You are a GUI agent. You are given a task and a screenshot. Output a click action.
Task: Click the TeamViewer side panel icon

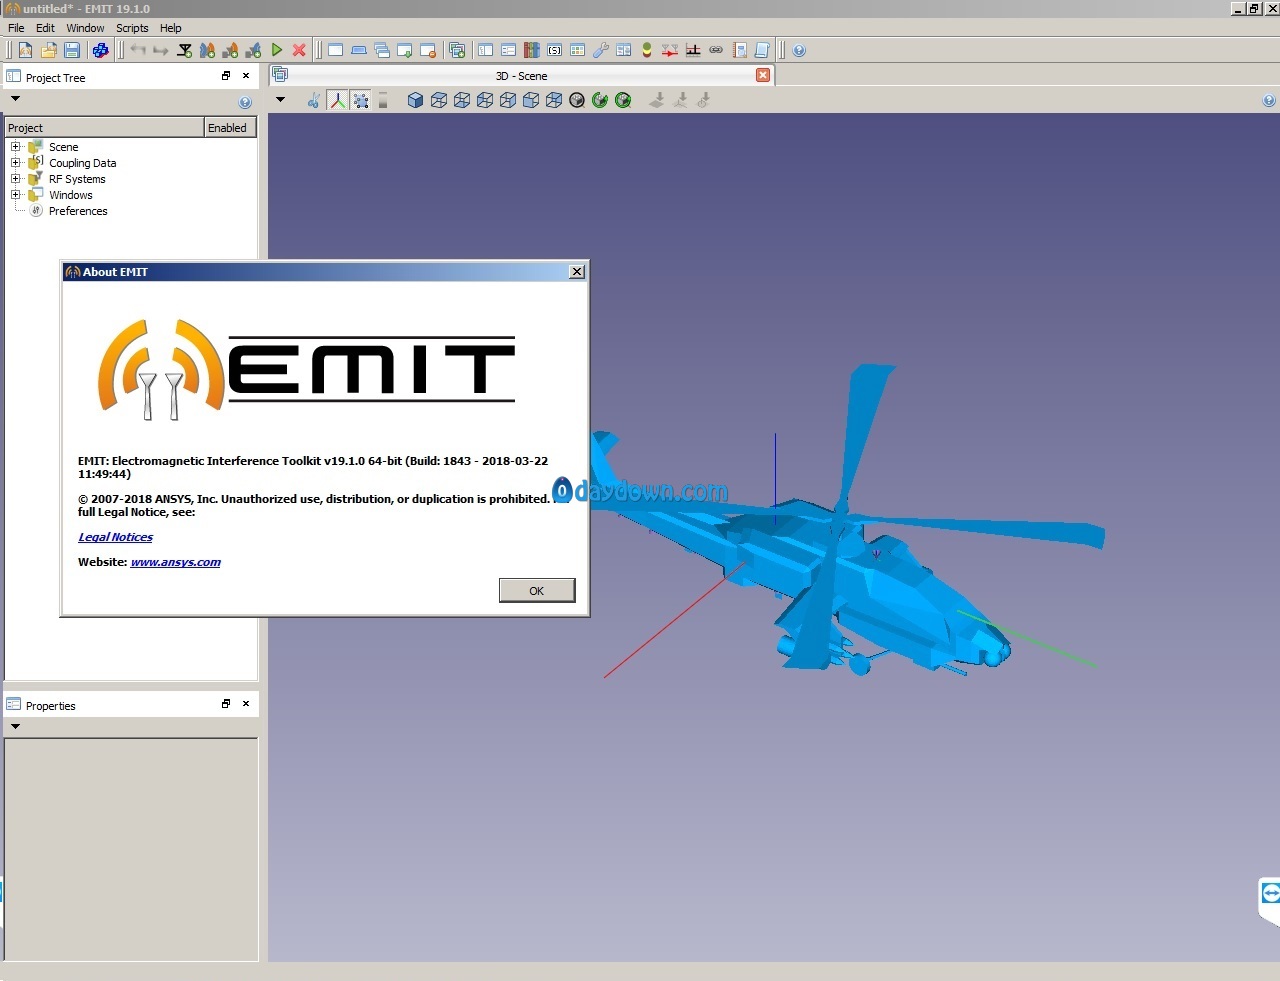[1270, 893]
